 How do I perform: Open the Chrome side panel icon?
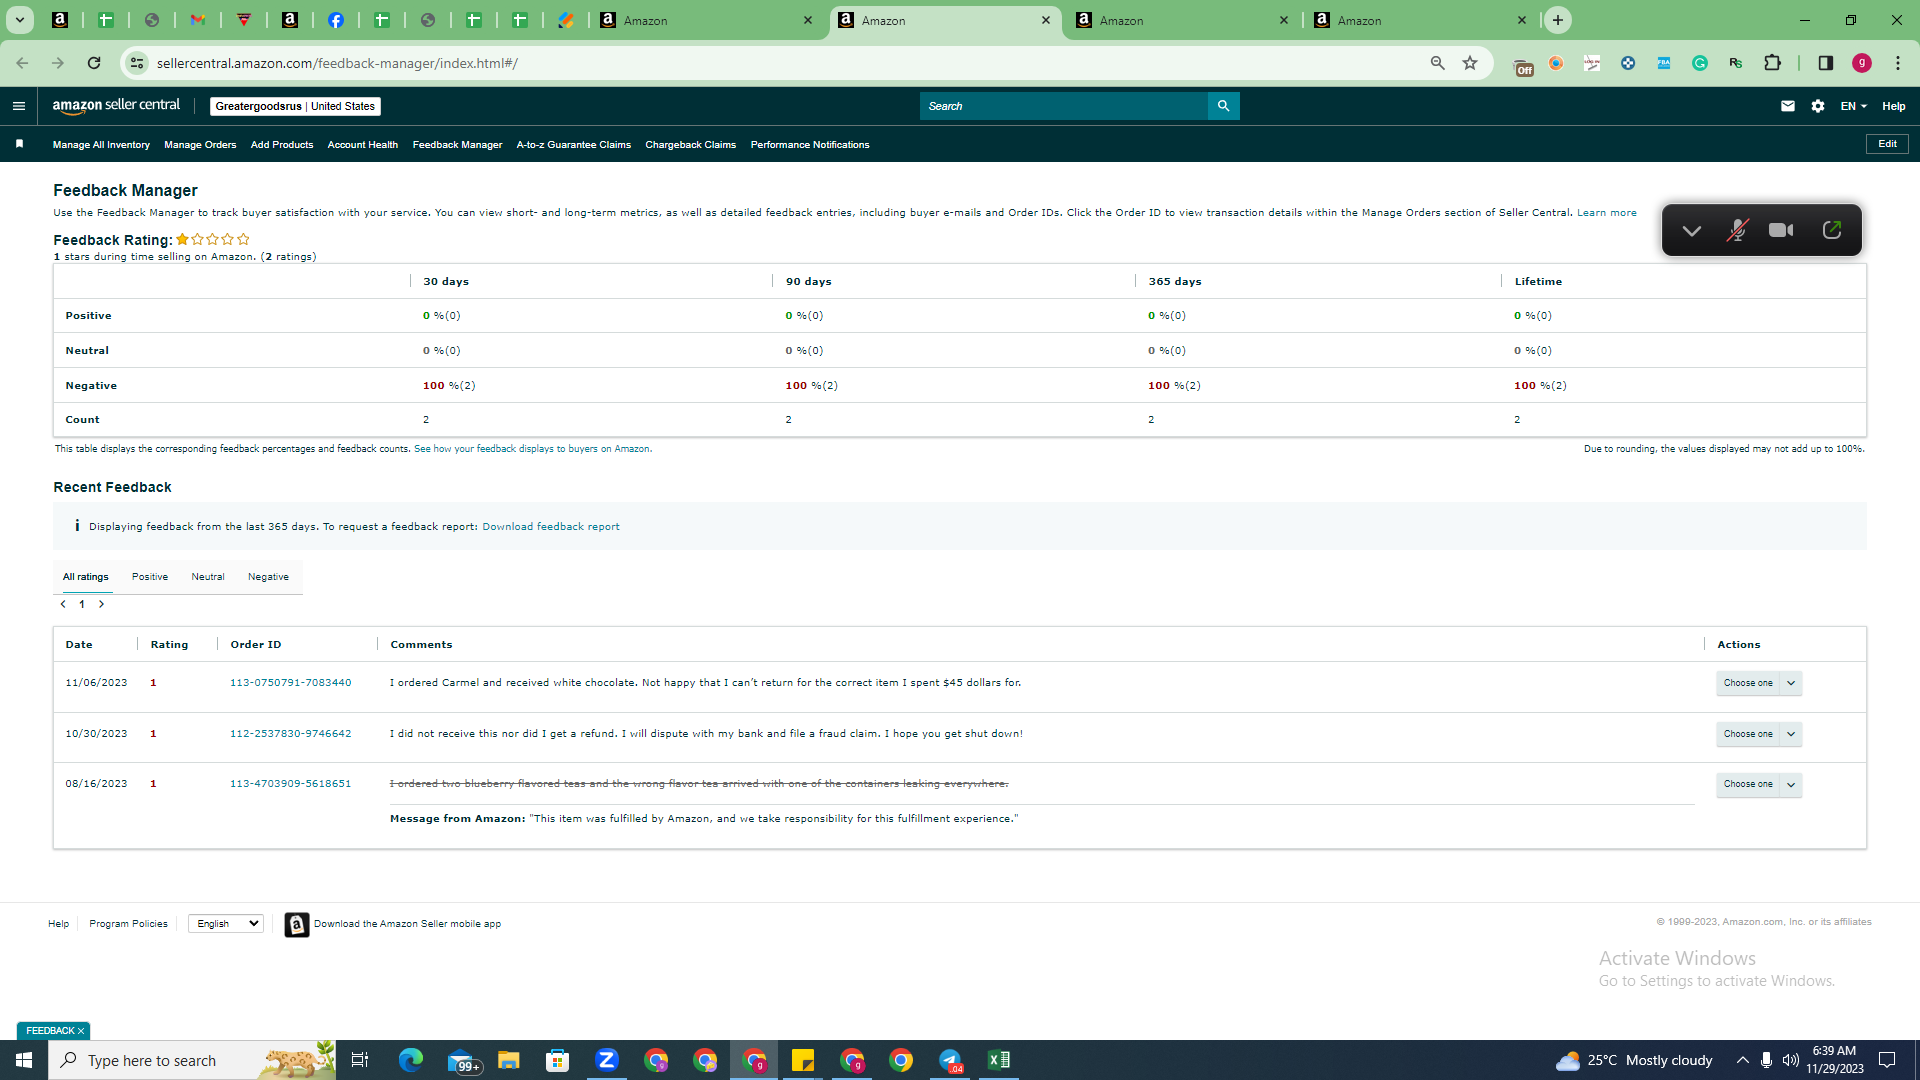pos(1825,63)
